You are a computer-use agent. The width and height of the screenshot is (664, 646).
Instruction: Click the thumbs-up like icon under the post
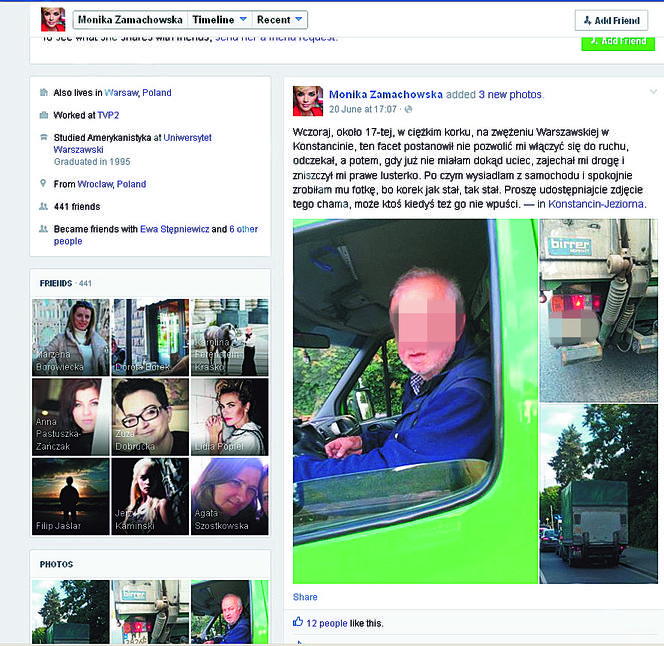pyautogui.click(x=298, y=622)
